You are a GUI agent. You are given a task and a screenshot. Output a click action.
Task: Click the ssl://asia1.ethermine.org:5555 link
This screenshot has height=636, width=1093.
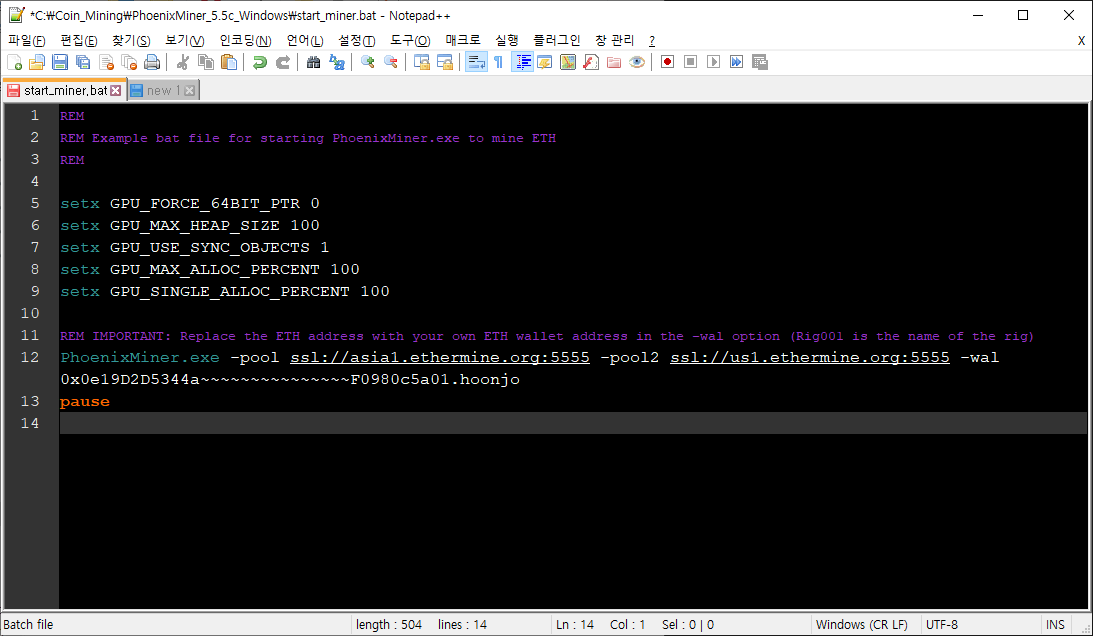coord(440,358)
